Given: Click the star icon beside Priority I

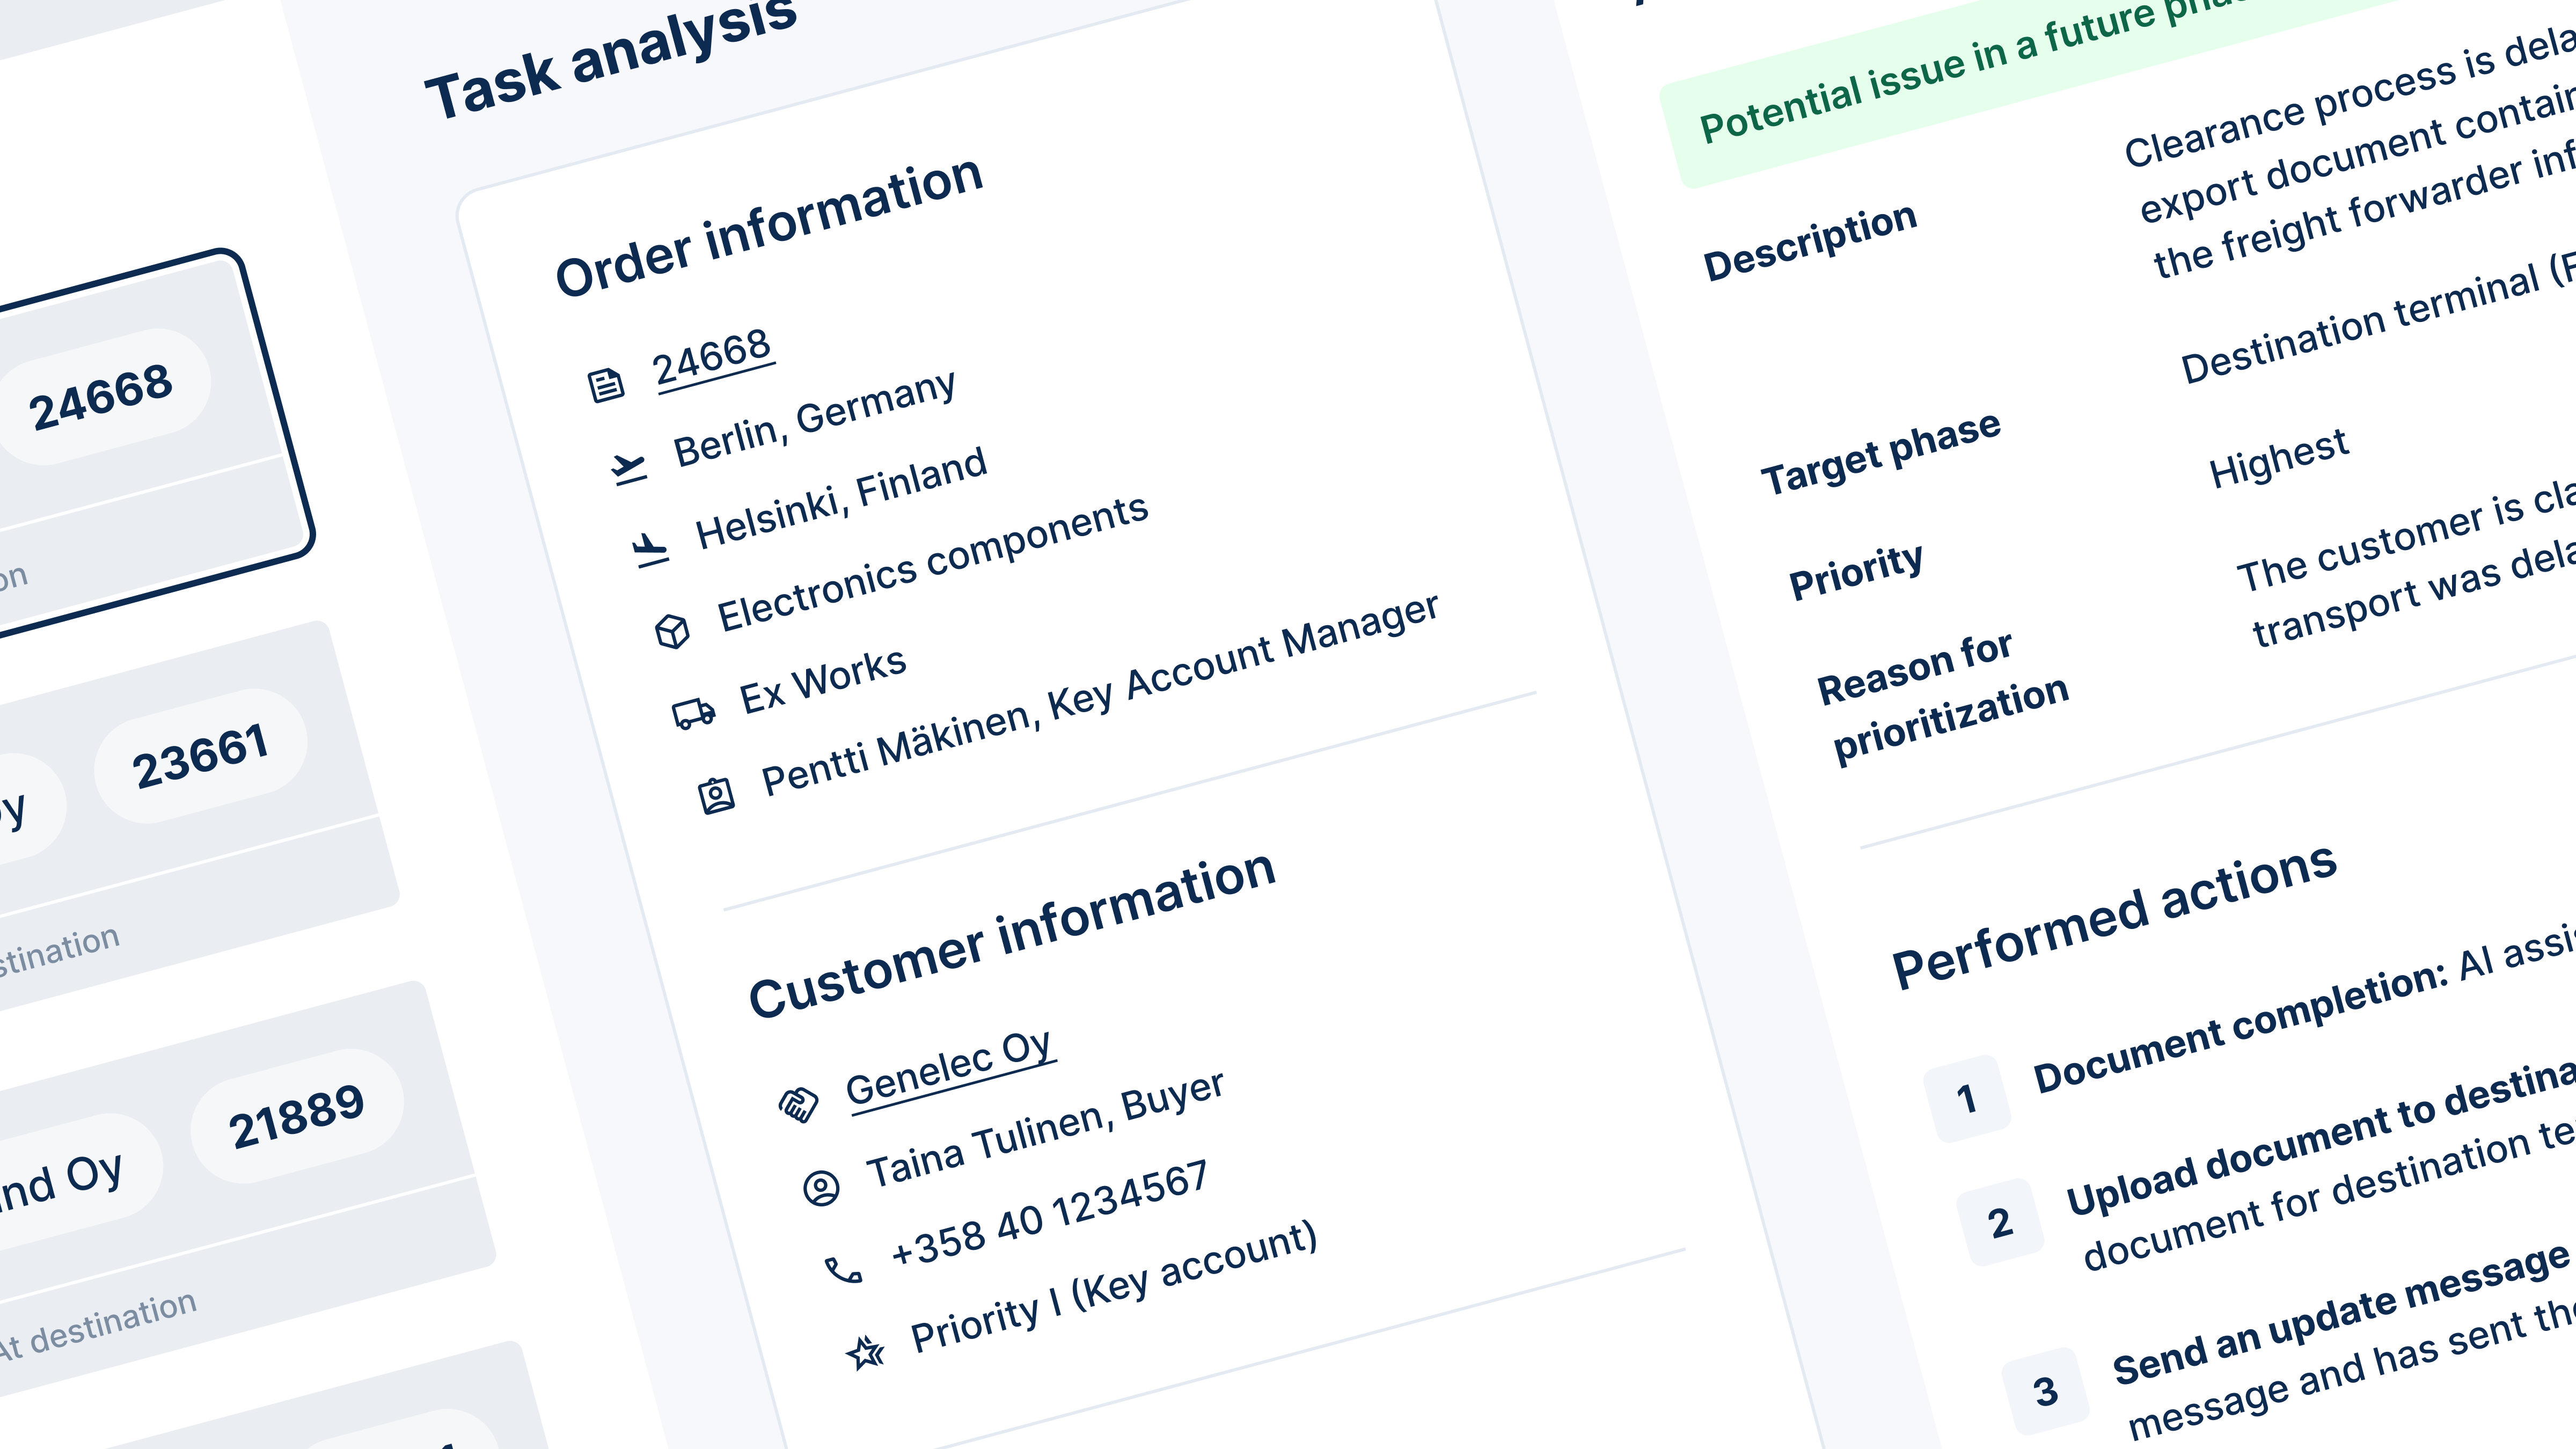Looking at the screenshot, I should [x=865, y=1352].
